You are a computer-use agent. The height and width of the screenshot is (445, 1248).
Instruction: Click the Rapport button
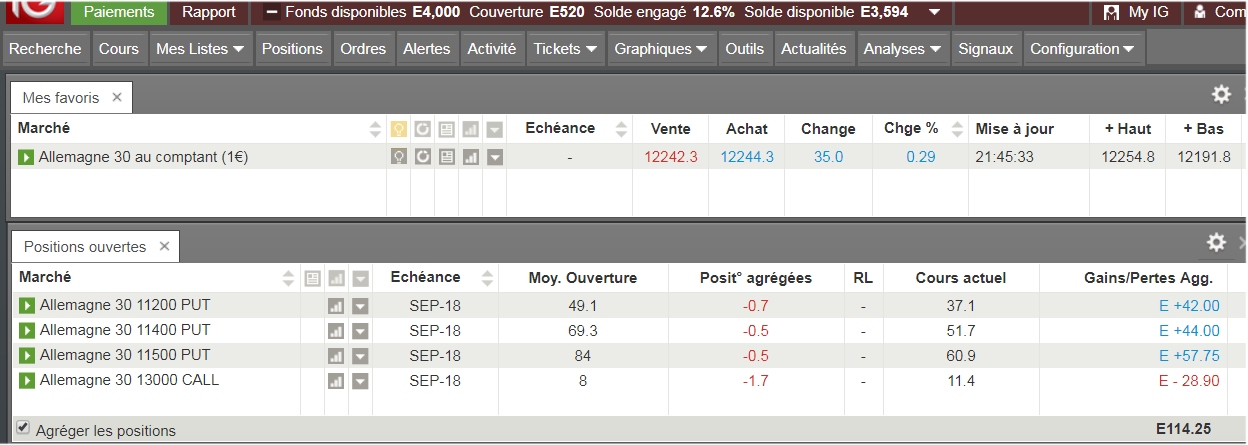coord(209,13)
